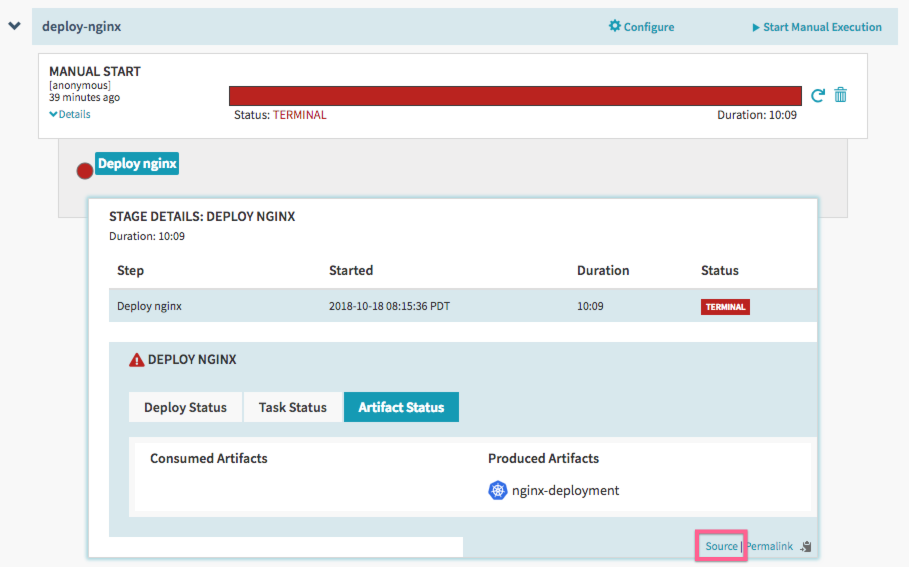The height and width of the screenshot is (567, 909).
Task: Select the Artifact Status tab
Action: pyautogui.click(x=401, y=407)
